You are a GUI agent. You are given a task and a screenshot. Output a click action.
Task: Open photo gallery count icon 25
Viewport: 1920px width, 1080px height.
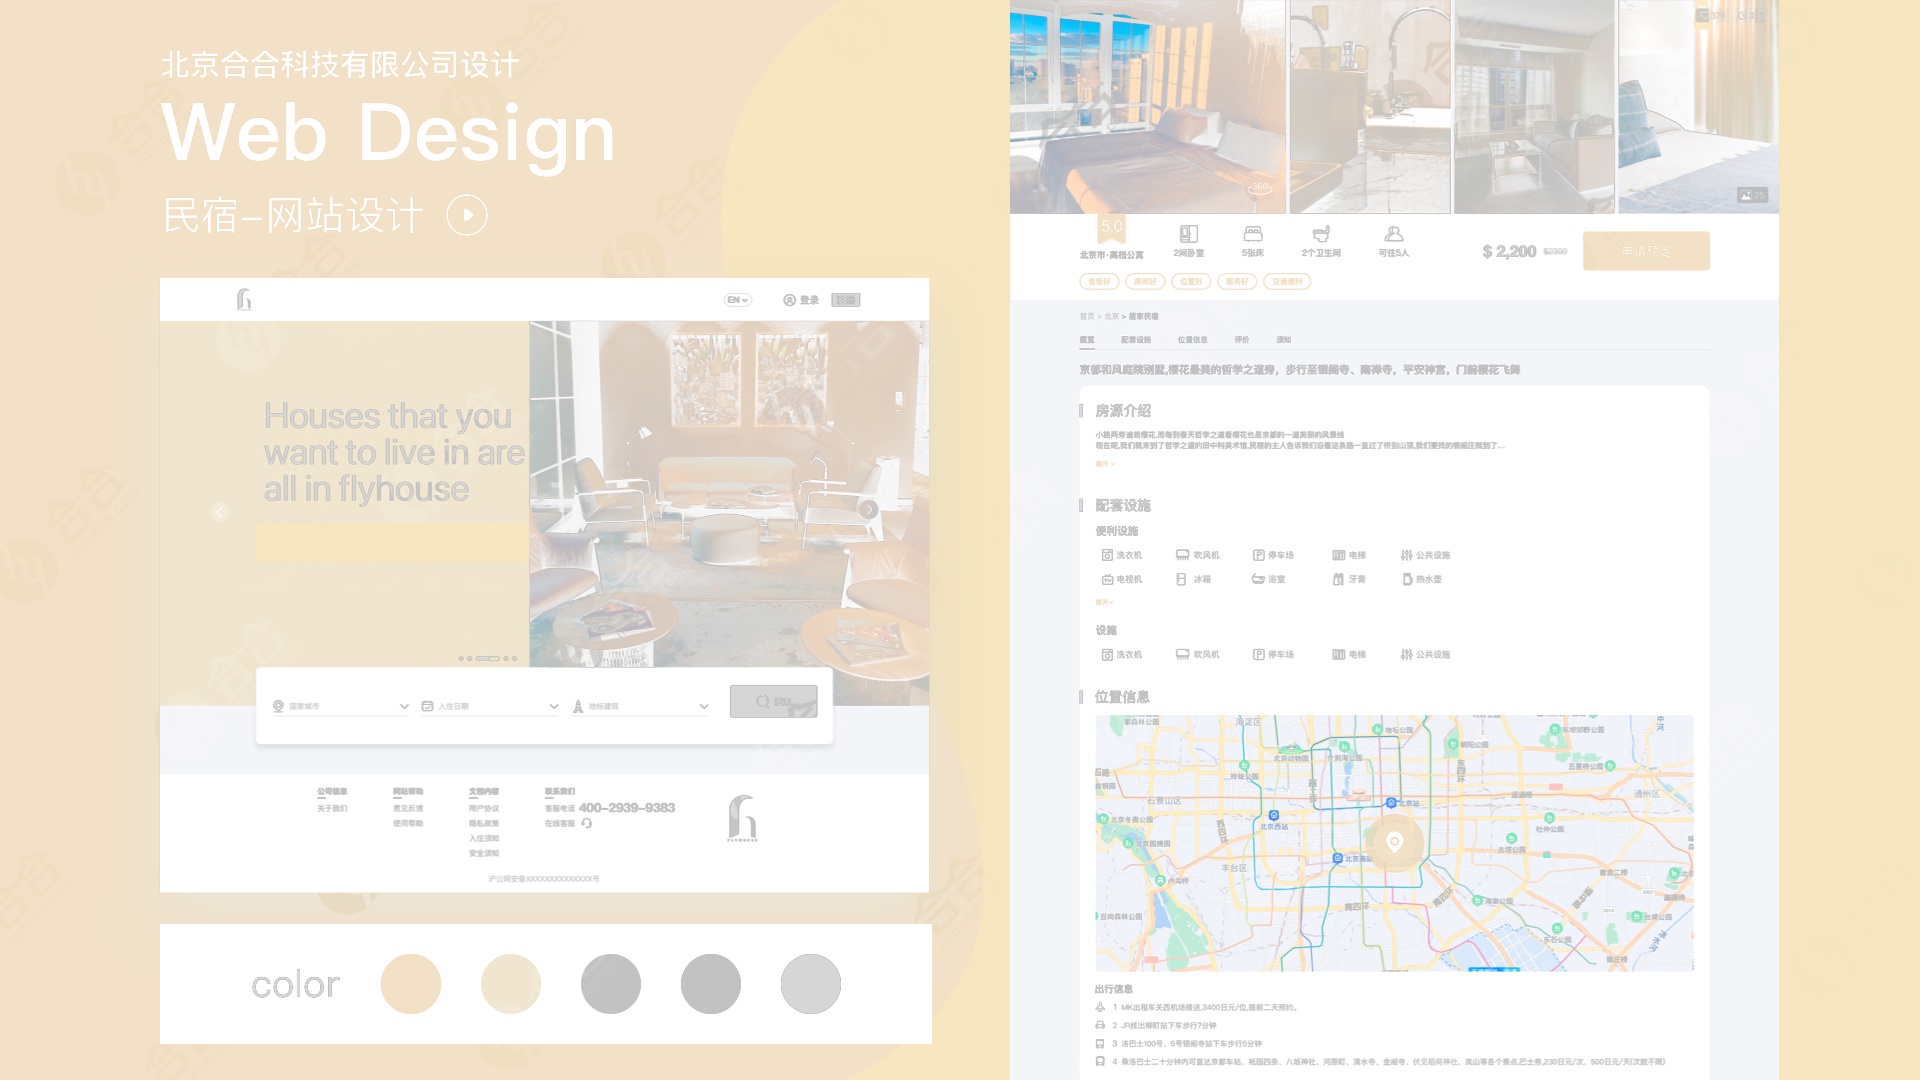1752,195
